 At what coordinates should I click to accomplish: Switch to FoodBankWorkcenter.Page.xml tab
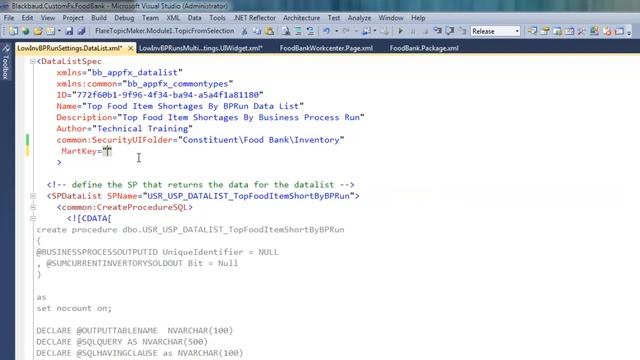pyautogui.click(x=326, y=48)
